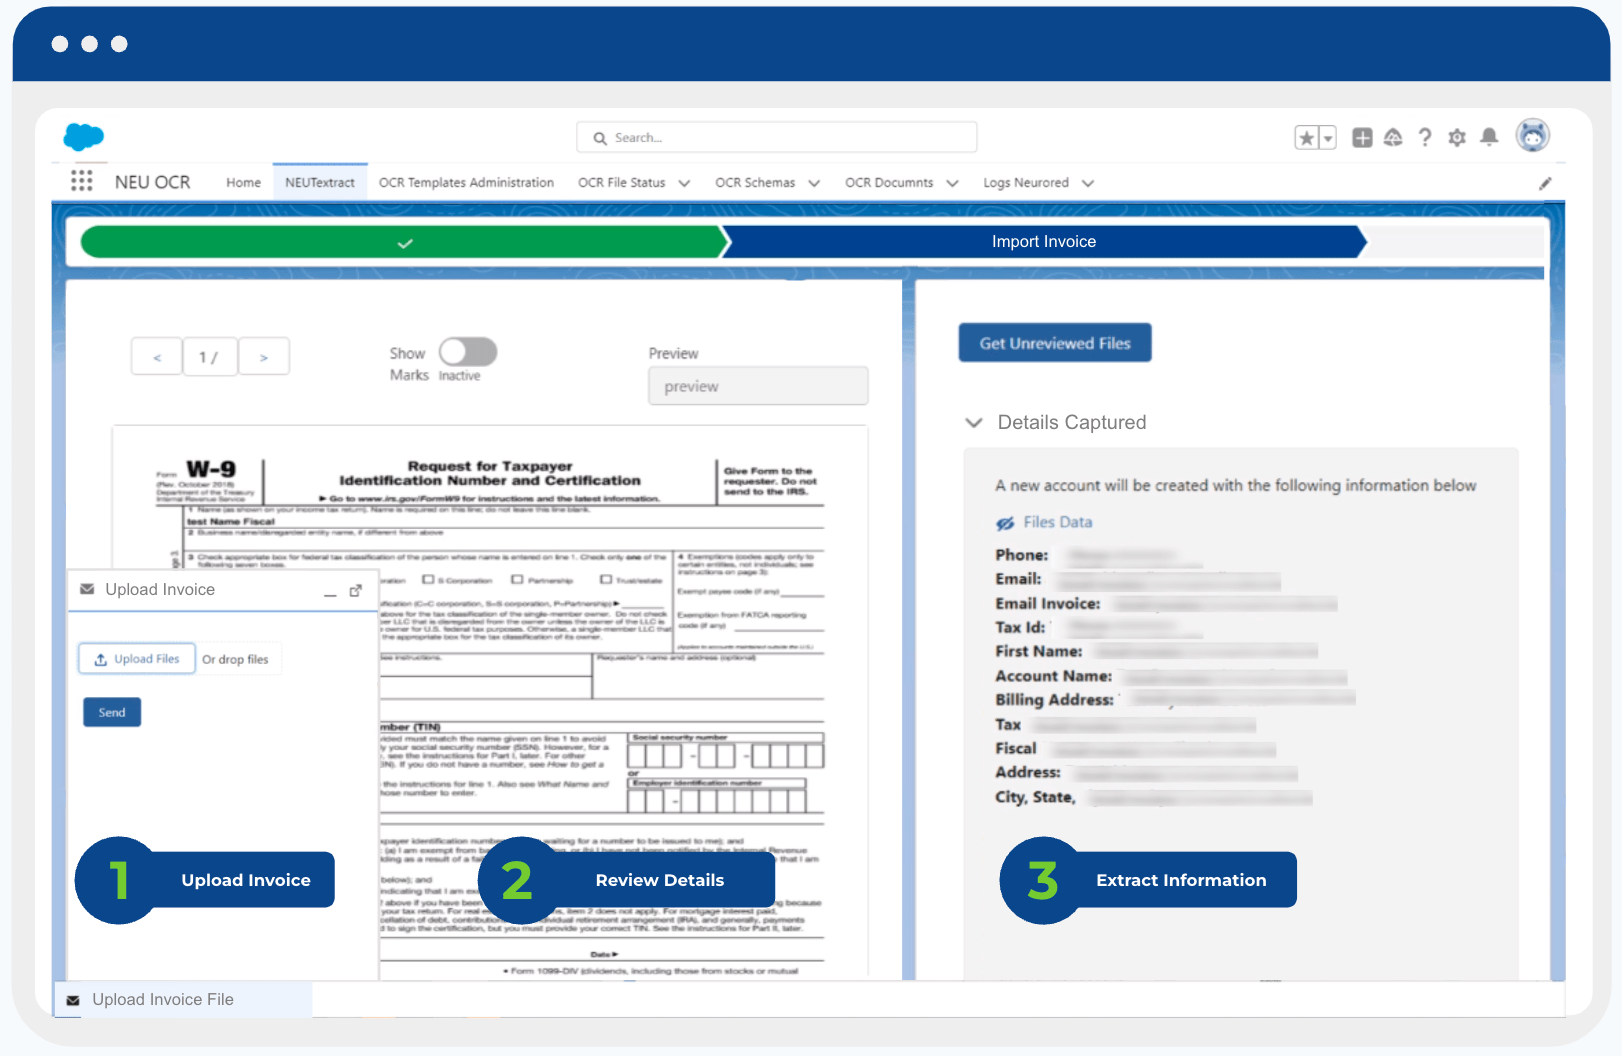
Task: Go to the Home tab
Action: 243,183
